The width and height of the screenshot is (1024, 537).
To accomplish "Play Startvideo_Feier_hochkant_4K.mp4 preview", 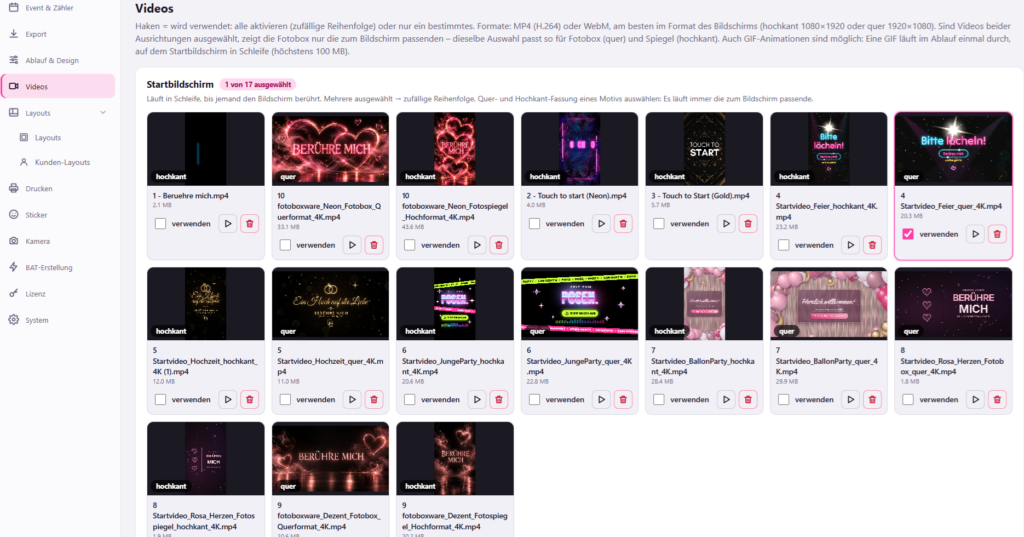I will click(x=851, y=245).
